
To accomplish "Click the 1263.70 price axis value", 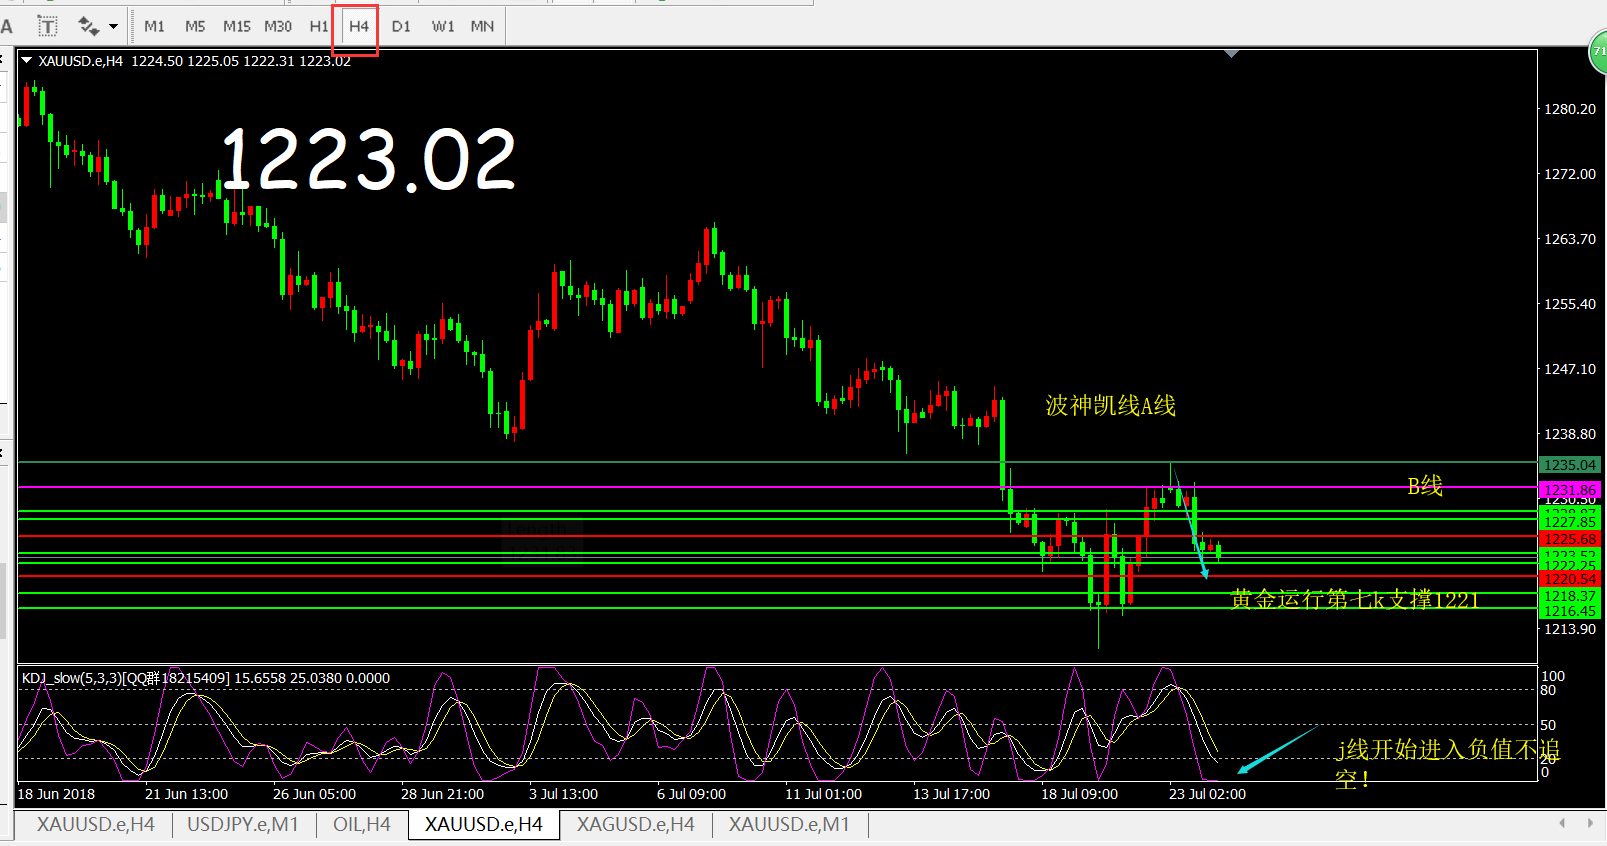I will click(1570, 239).
